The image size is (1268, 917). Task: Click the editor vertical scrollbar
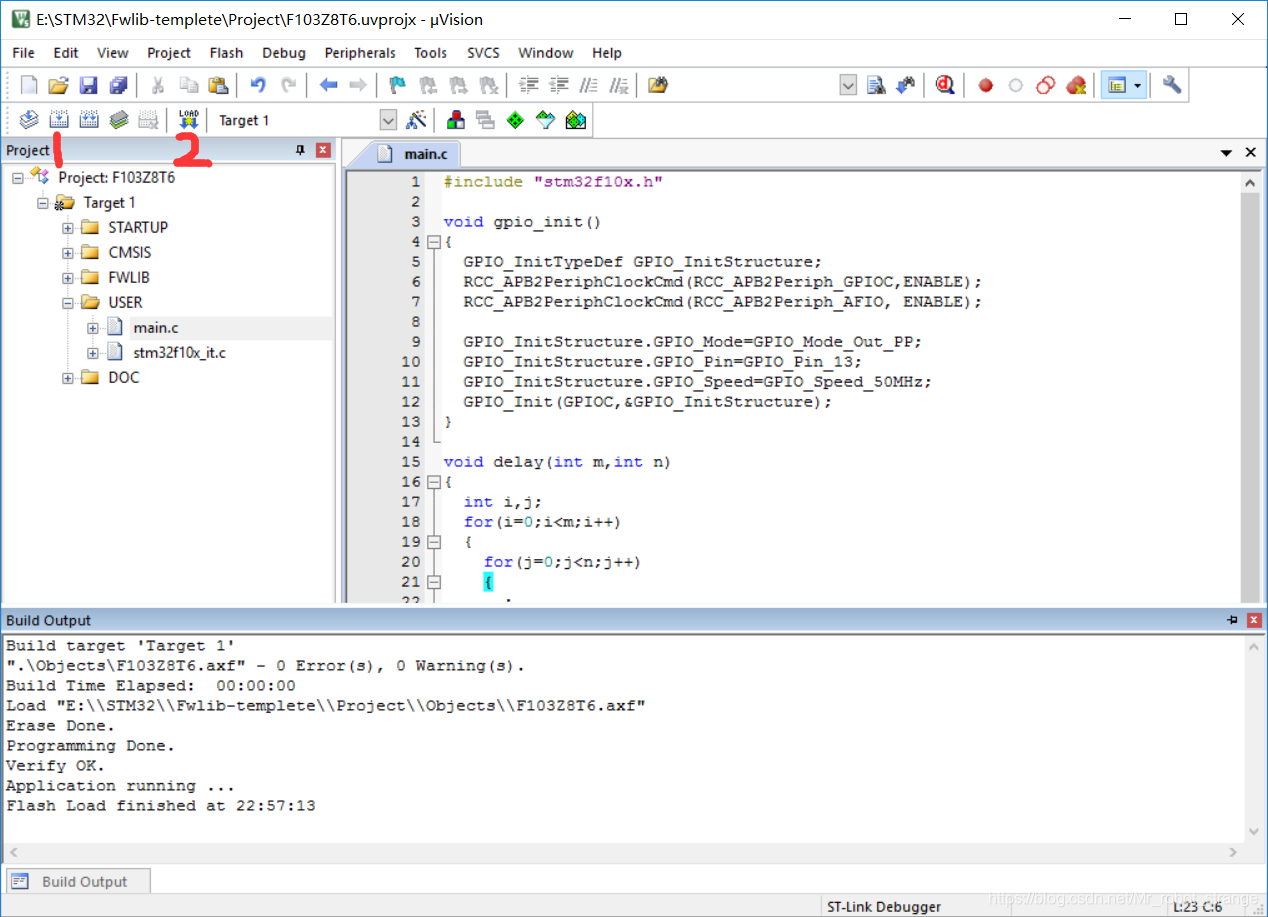1250,388
